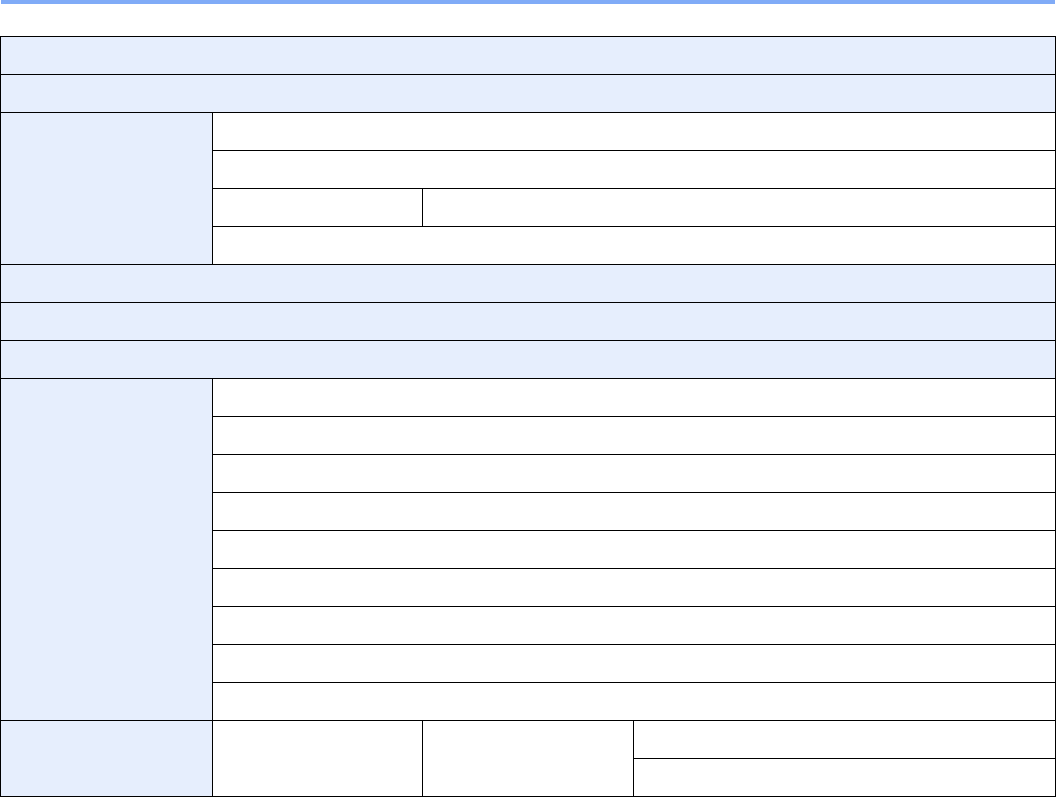Click the topmost full-width blue header row
This screenshot has height=797, width=1056.
coord(528,56)
